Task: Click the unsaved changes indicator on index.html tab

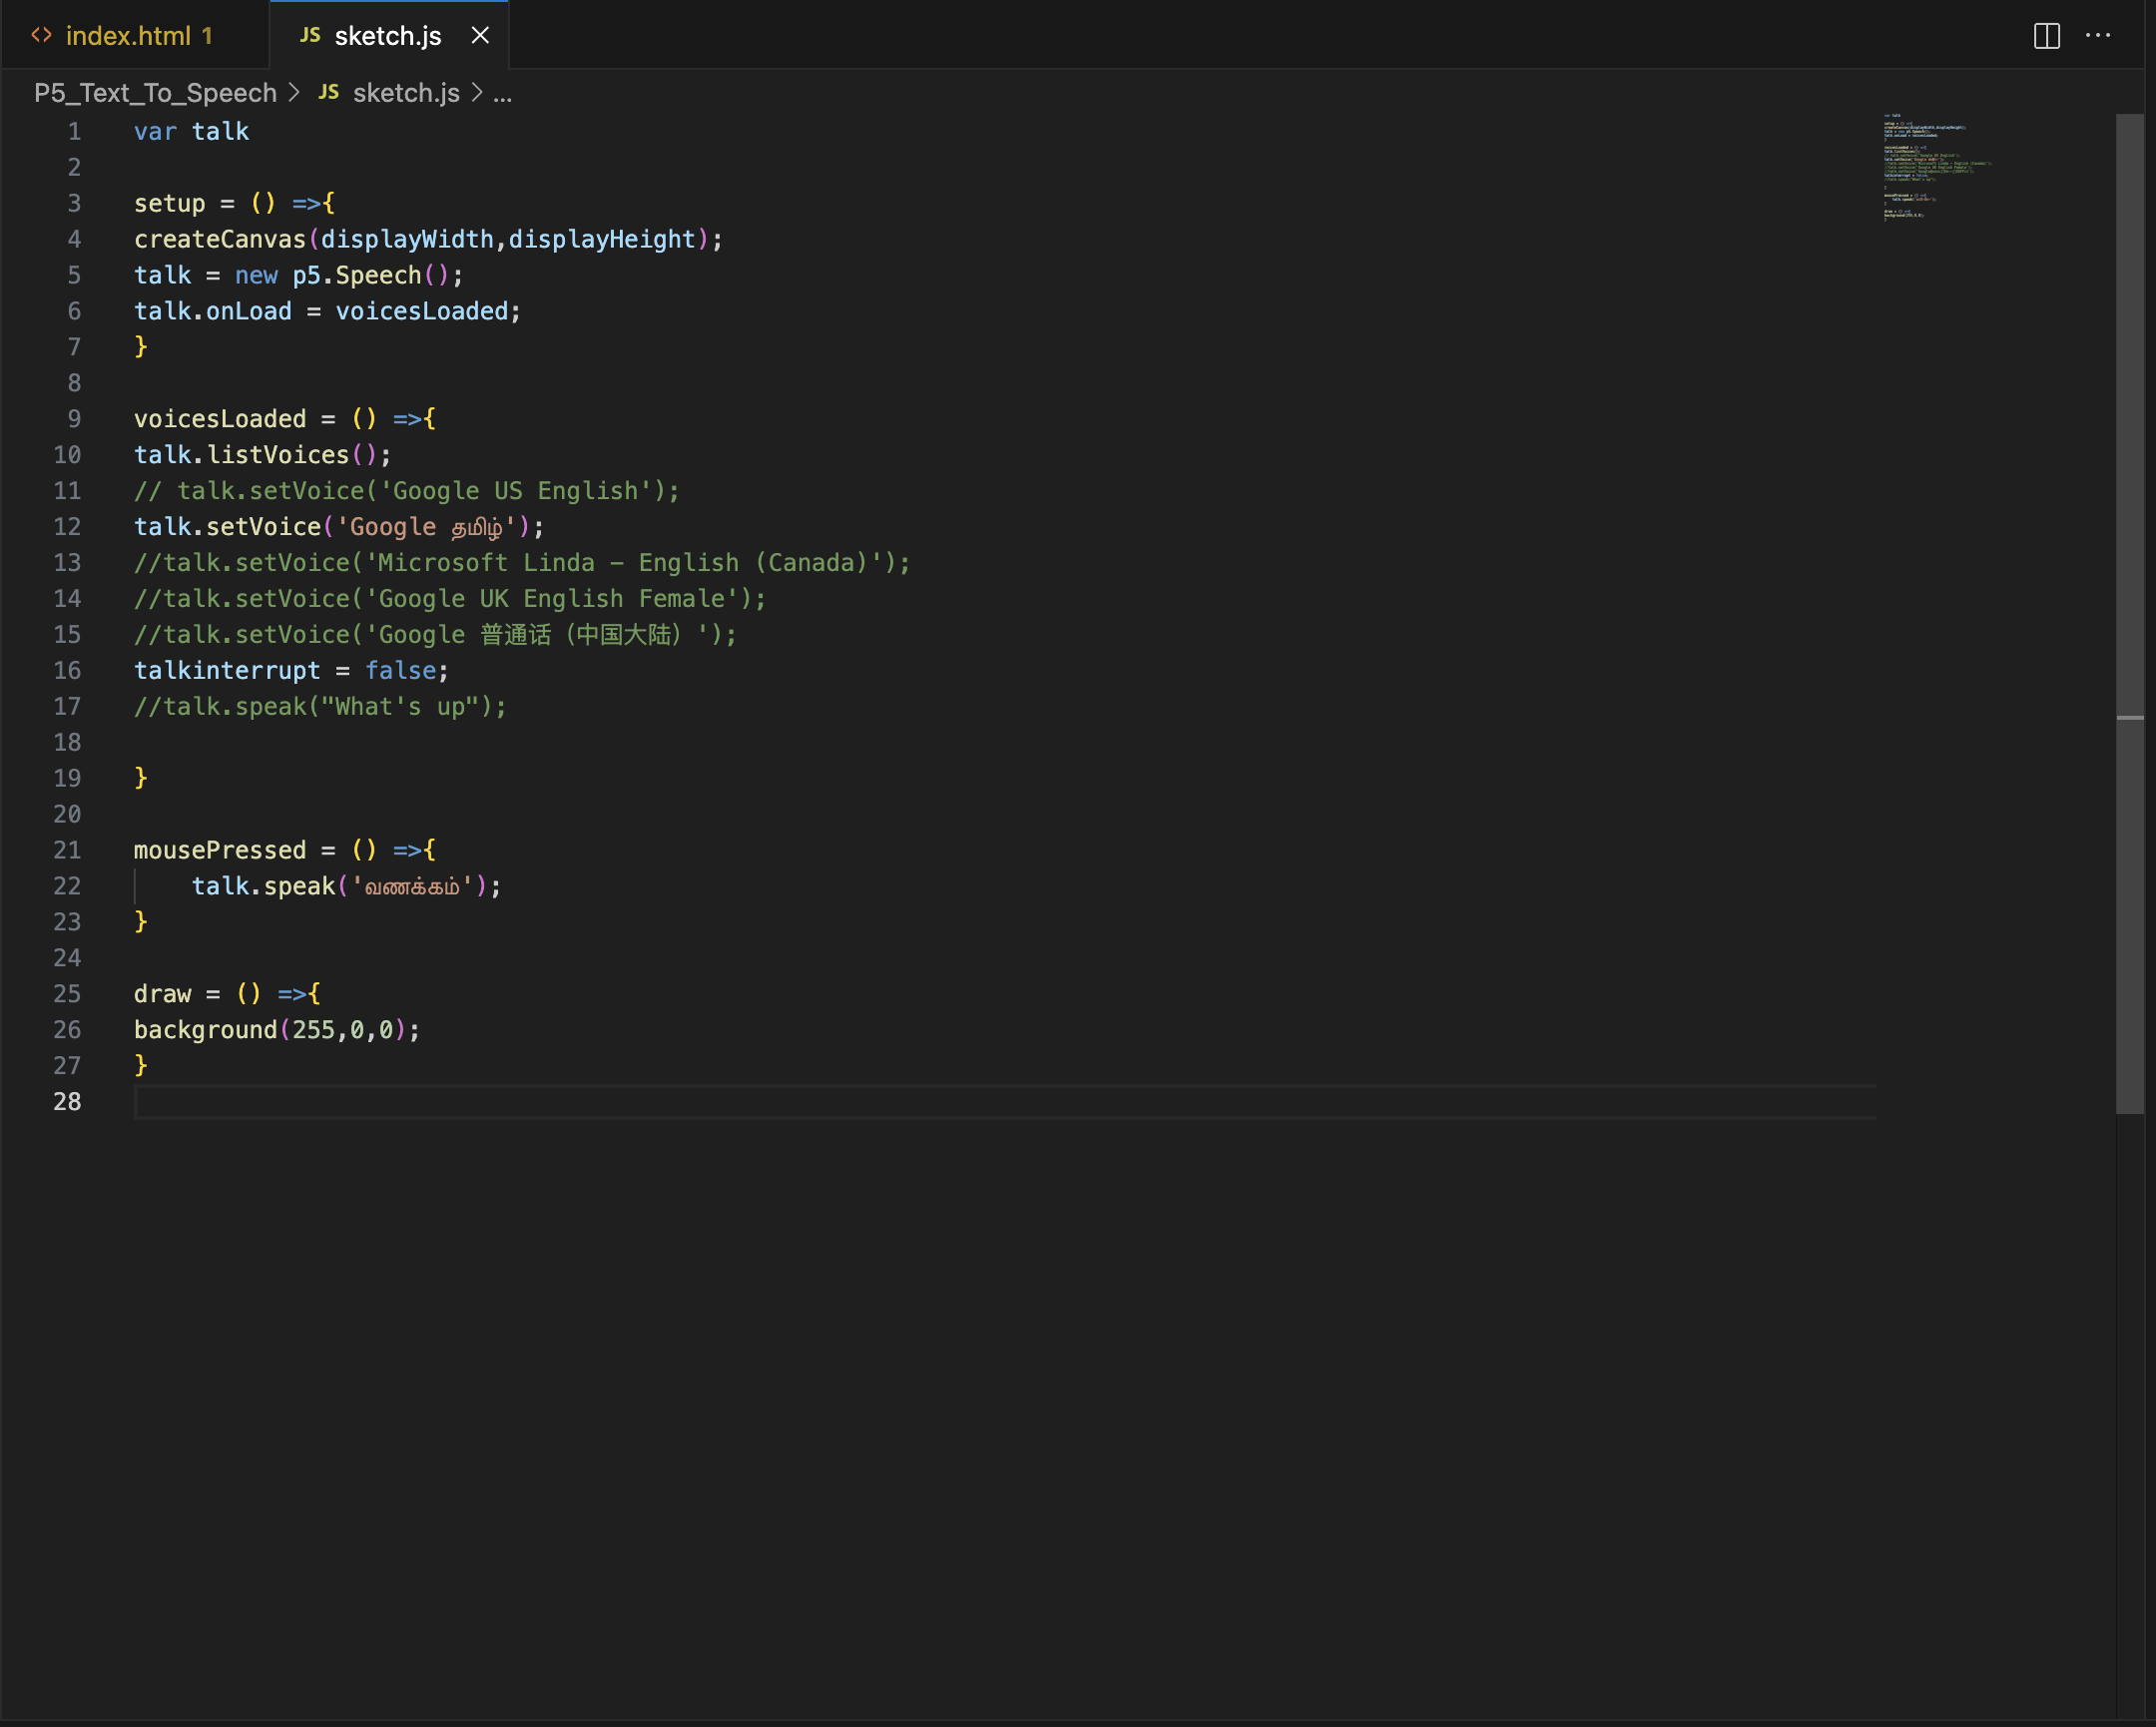Action: [207, 35]
